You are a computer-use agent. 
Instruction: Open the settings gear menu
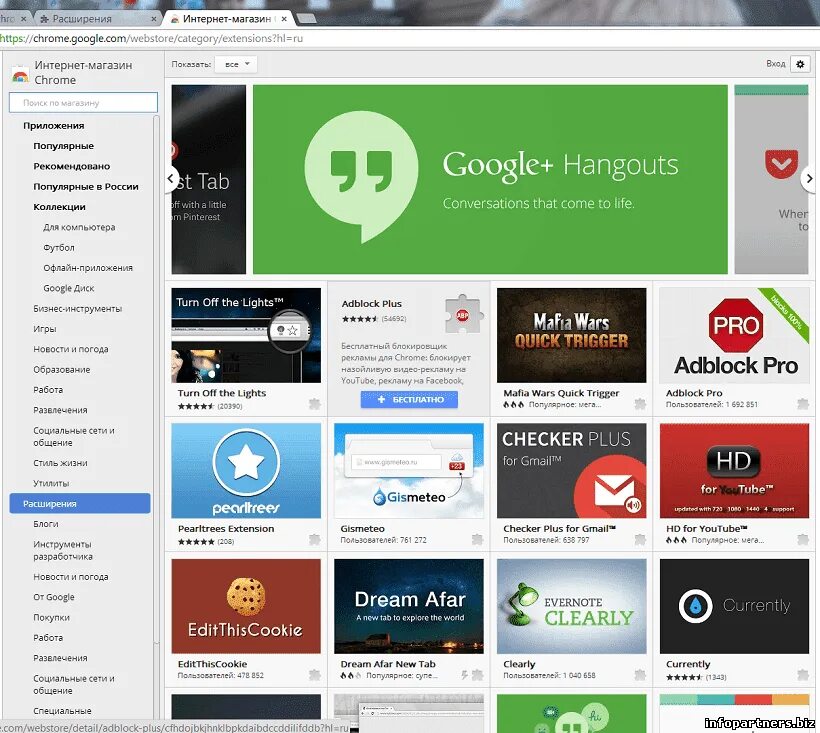tap(800, 64)
